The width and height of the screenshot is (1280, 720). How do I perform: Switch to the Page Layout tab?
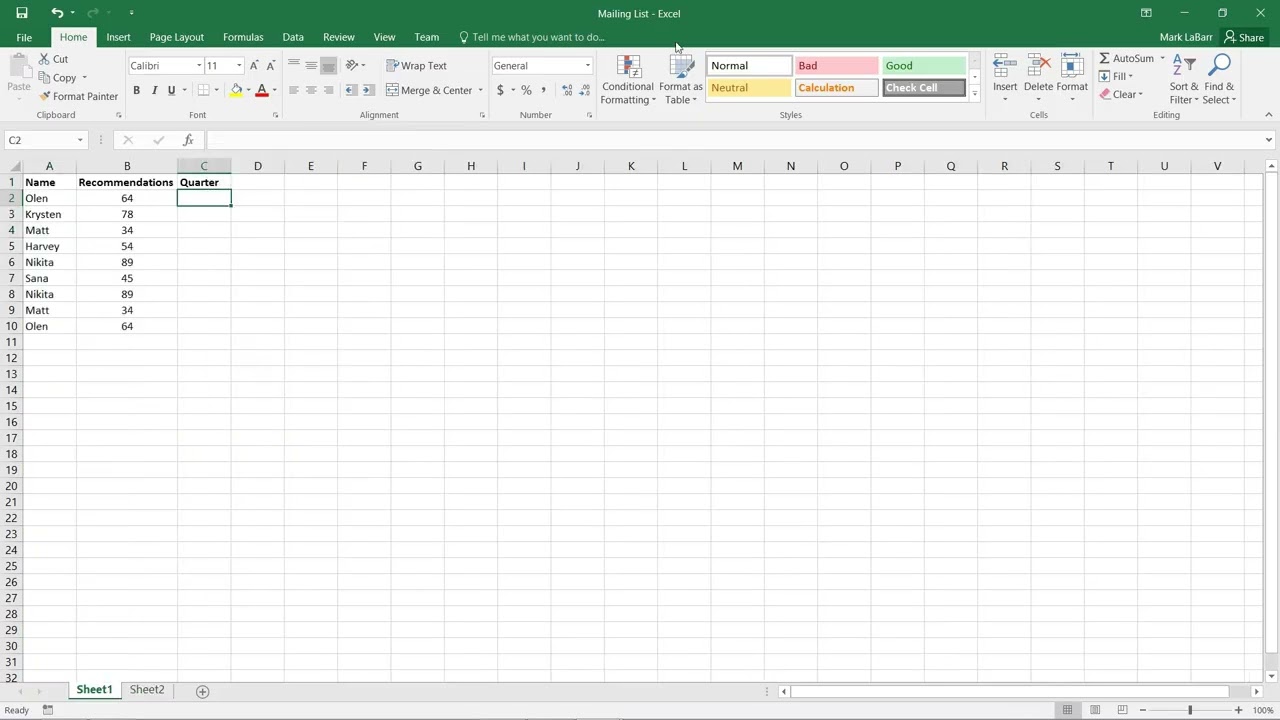click(177, 37)
